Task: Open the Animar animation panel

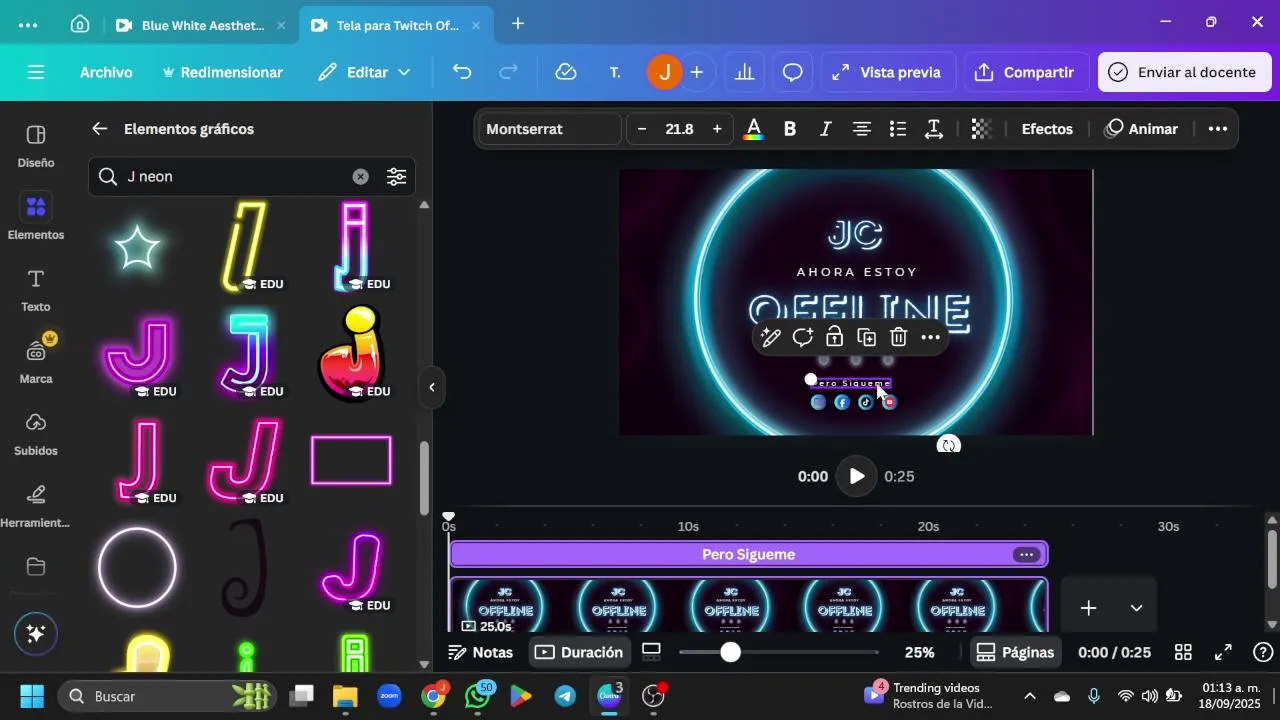Action: coord(1141,129)
